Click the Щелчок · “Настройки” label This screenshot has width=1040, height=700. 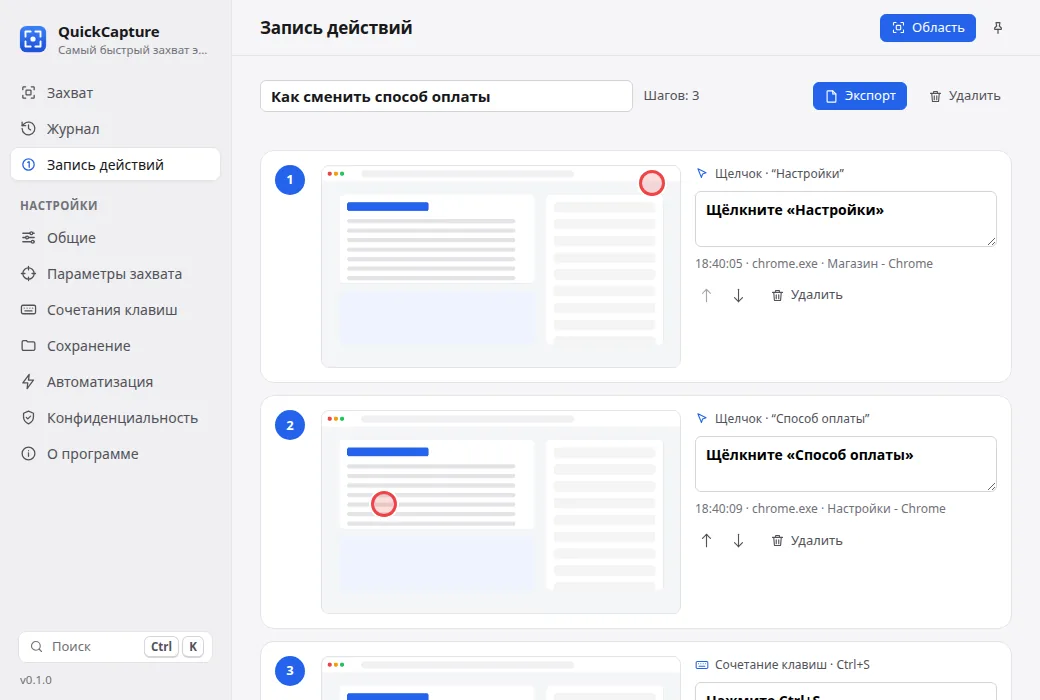coord(779,173)
